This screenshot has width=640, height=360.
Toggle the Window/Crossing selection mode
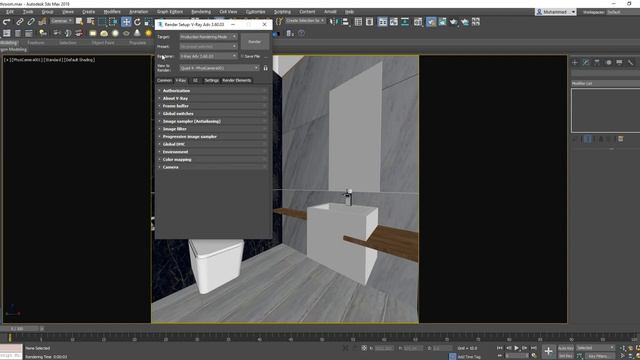point(113,22)
